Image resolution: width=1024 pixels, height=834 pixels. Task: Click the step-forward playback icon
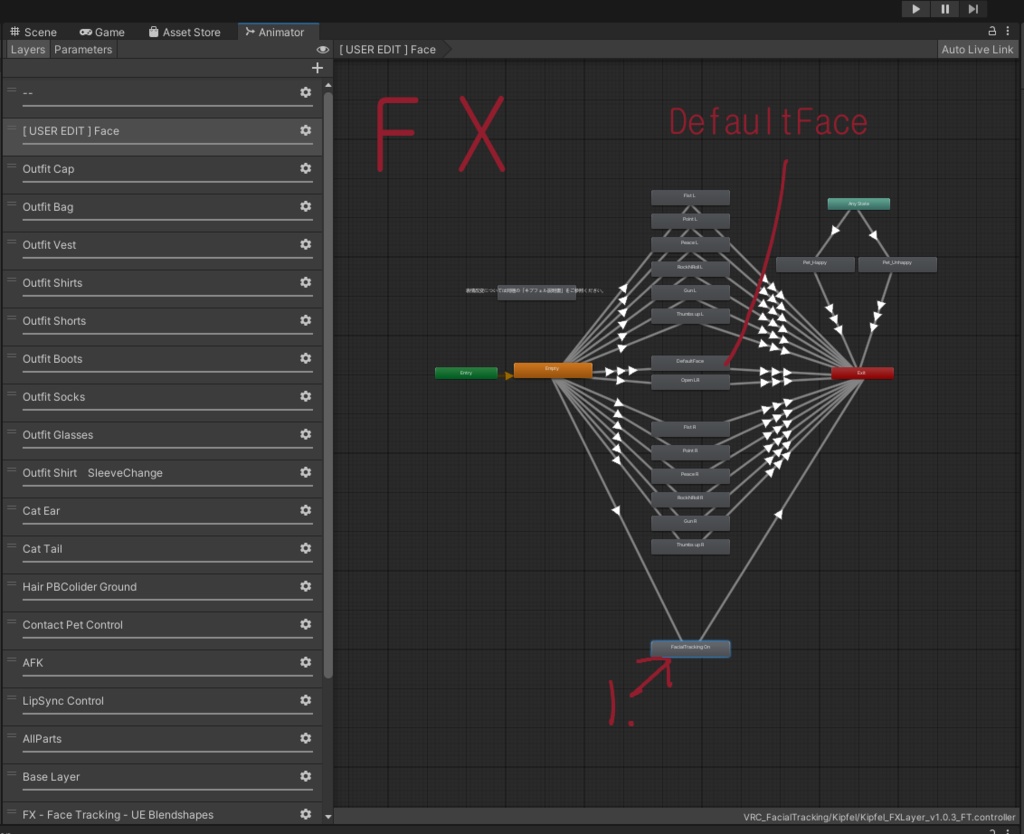(971, 9)
